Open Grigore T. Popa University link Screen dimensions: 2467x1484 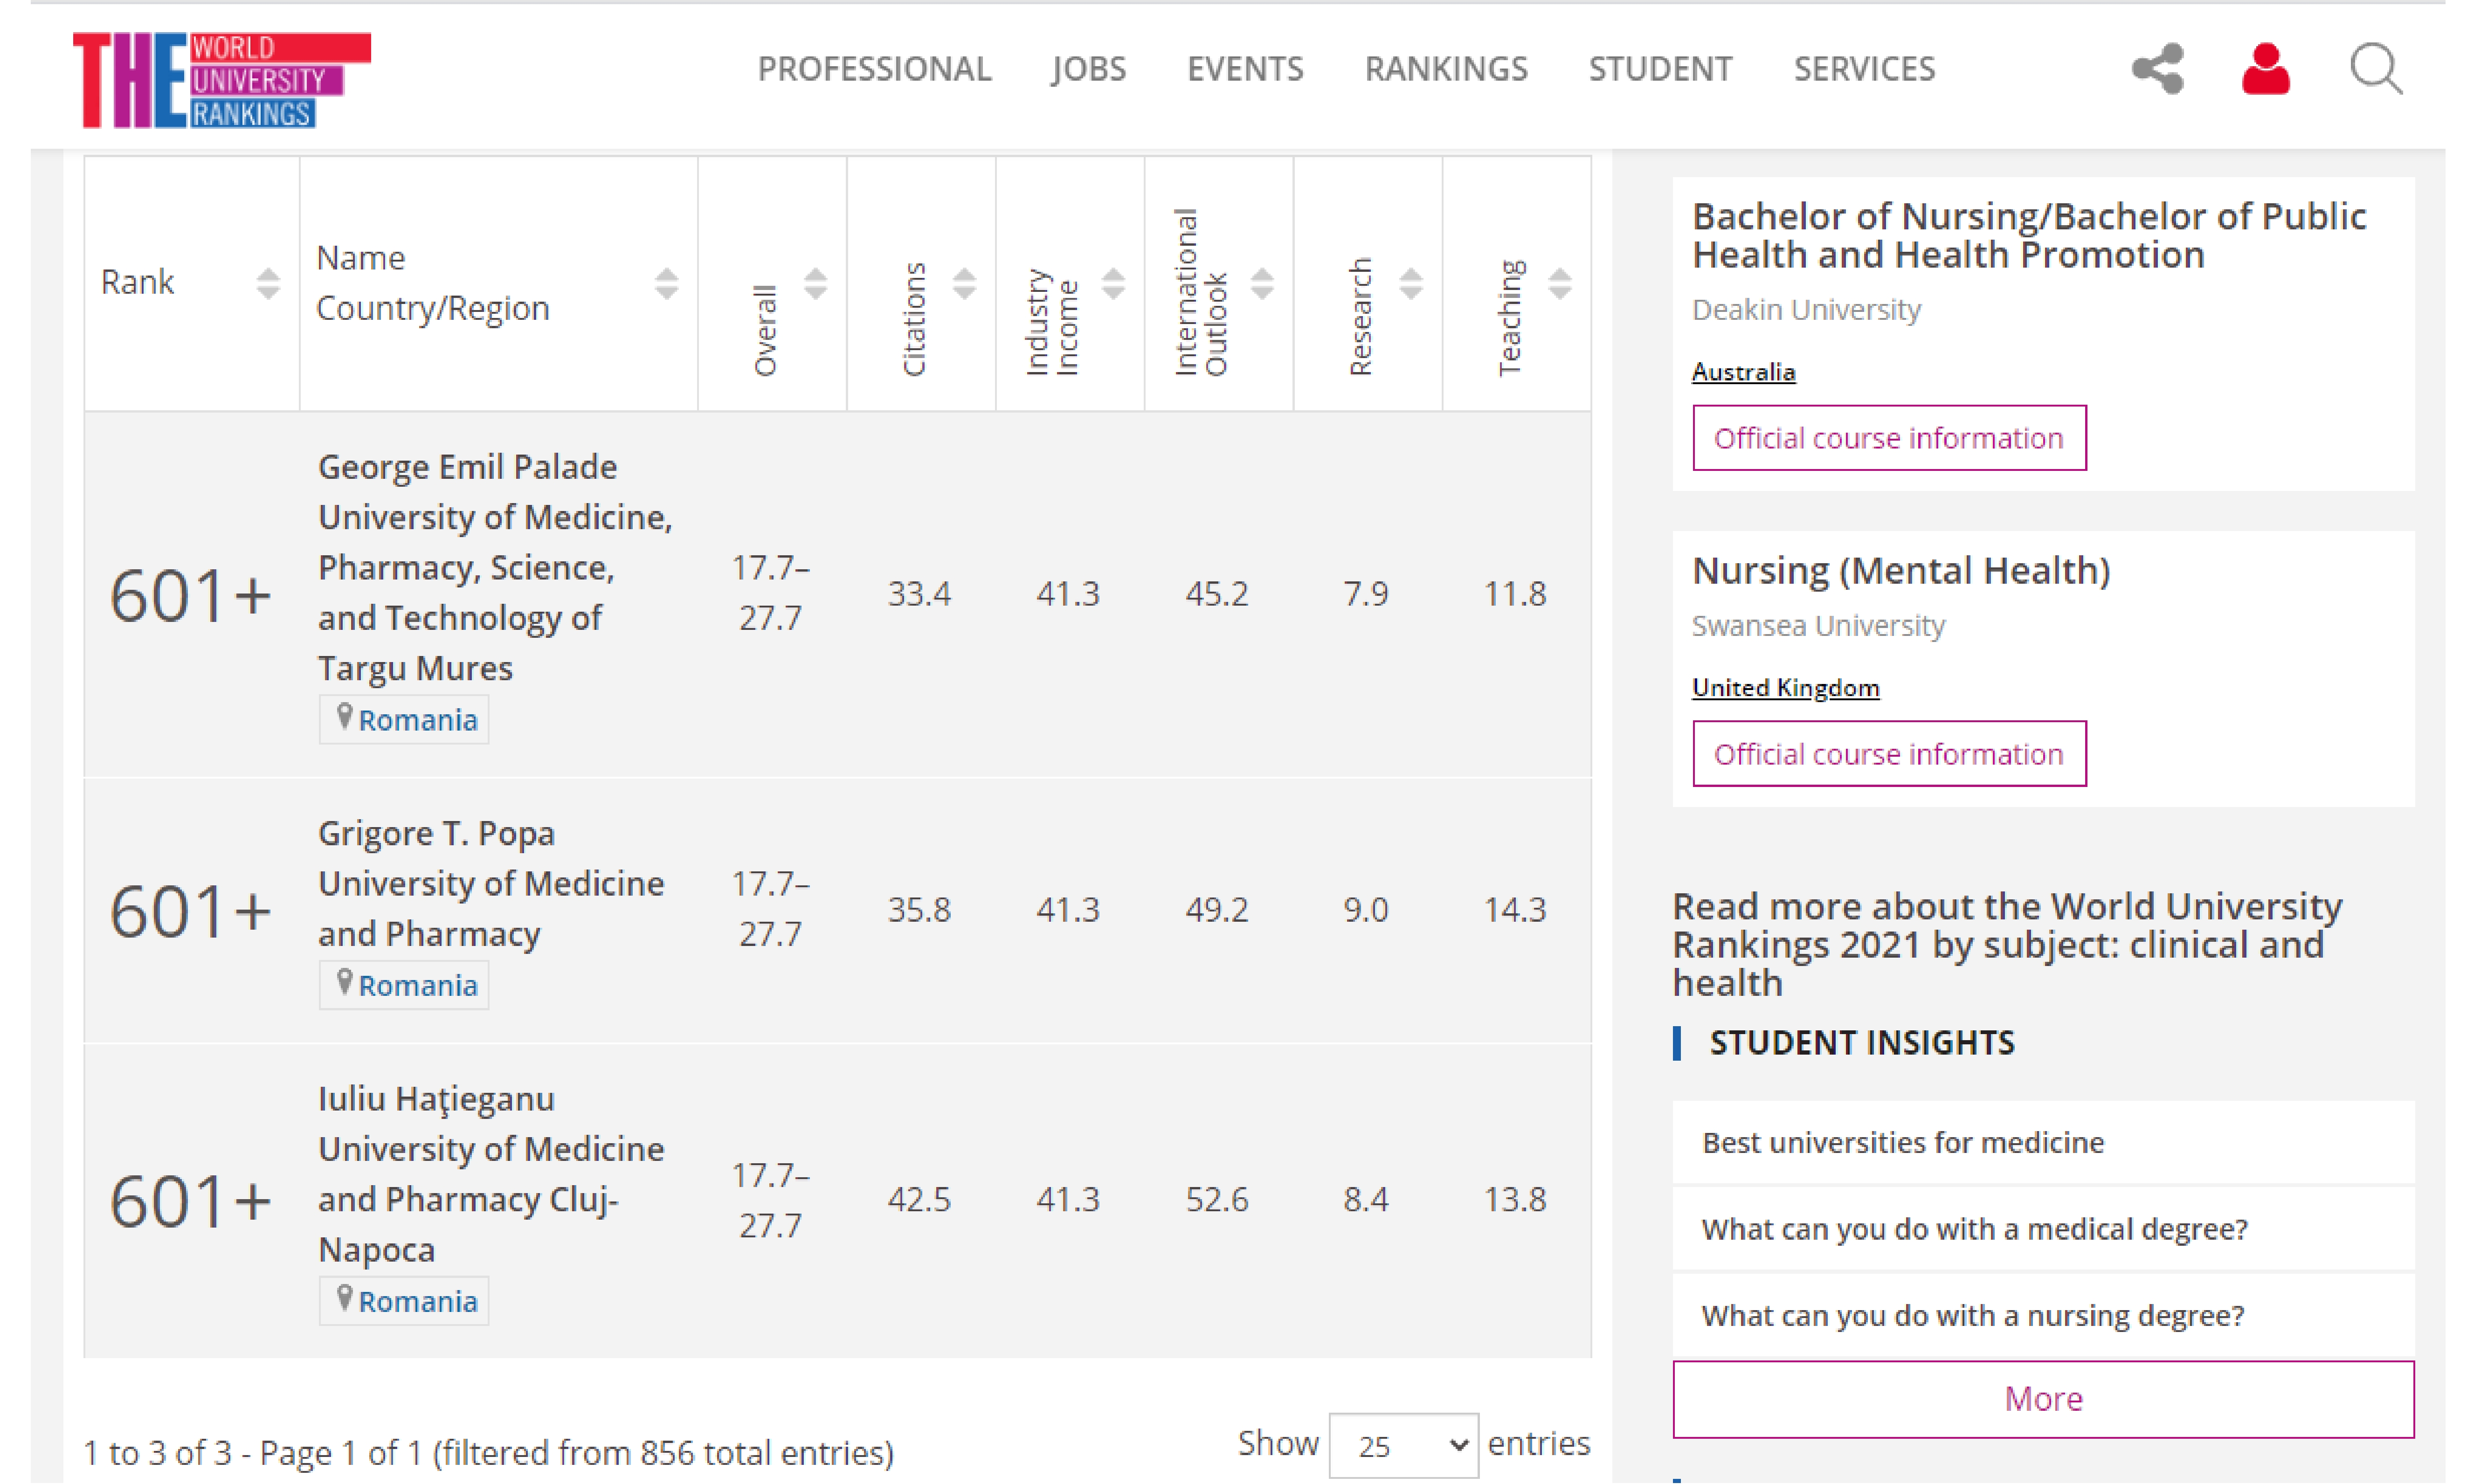click(490, 883)
